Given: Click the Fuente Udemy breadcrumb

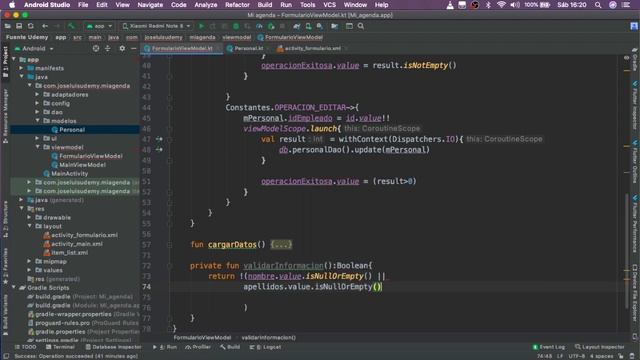Looking at the screenshot, I should (27, 38).
